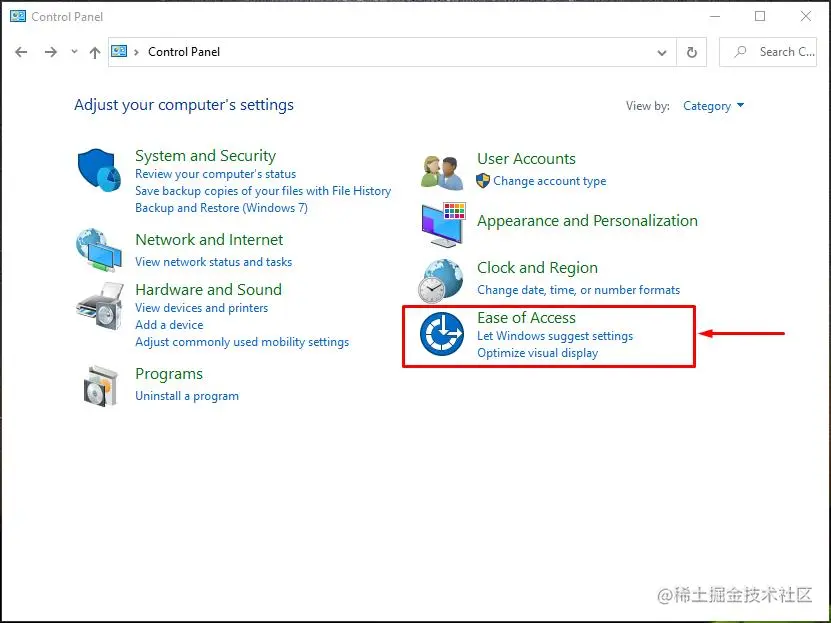
Task: Open Save backup copies with File History
Action: (263, 191)
